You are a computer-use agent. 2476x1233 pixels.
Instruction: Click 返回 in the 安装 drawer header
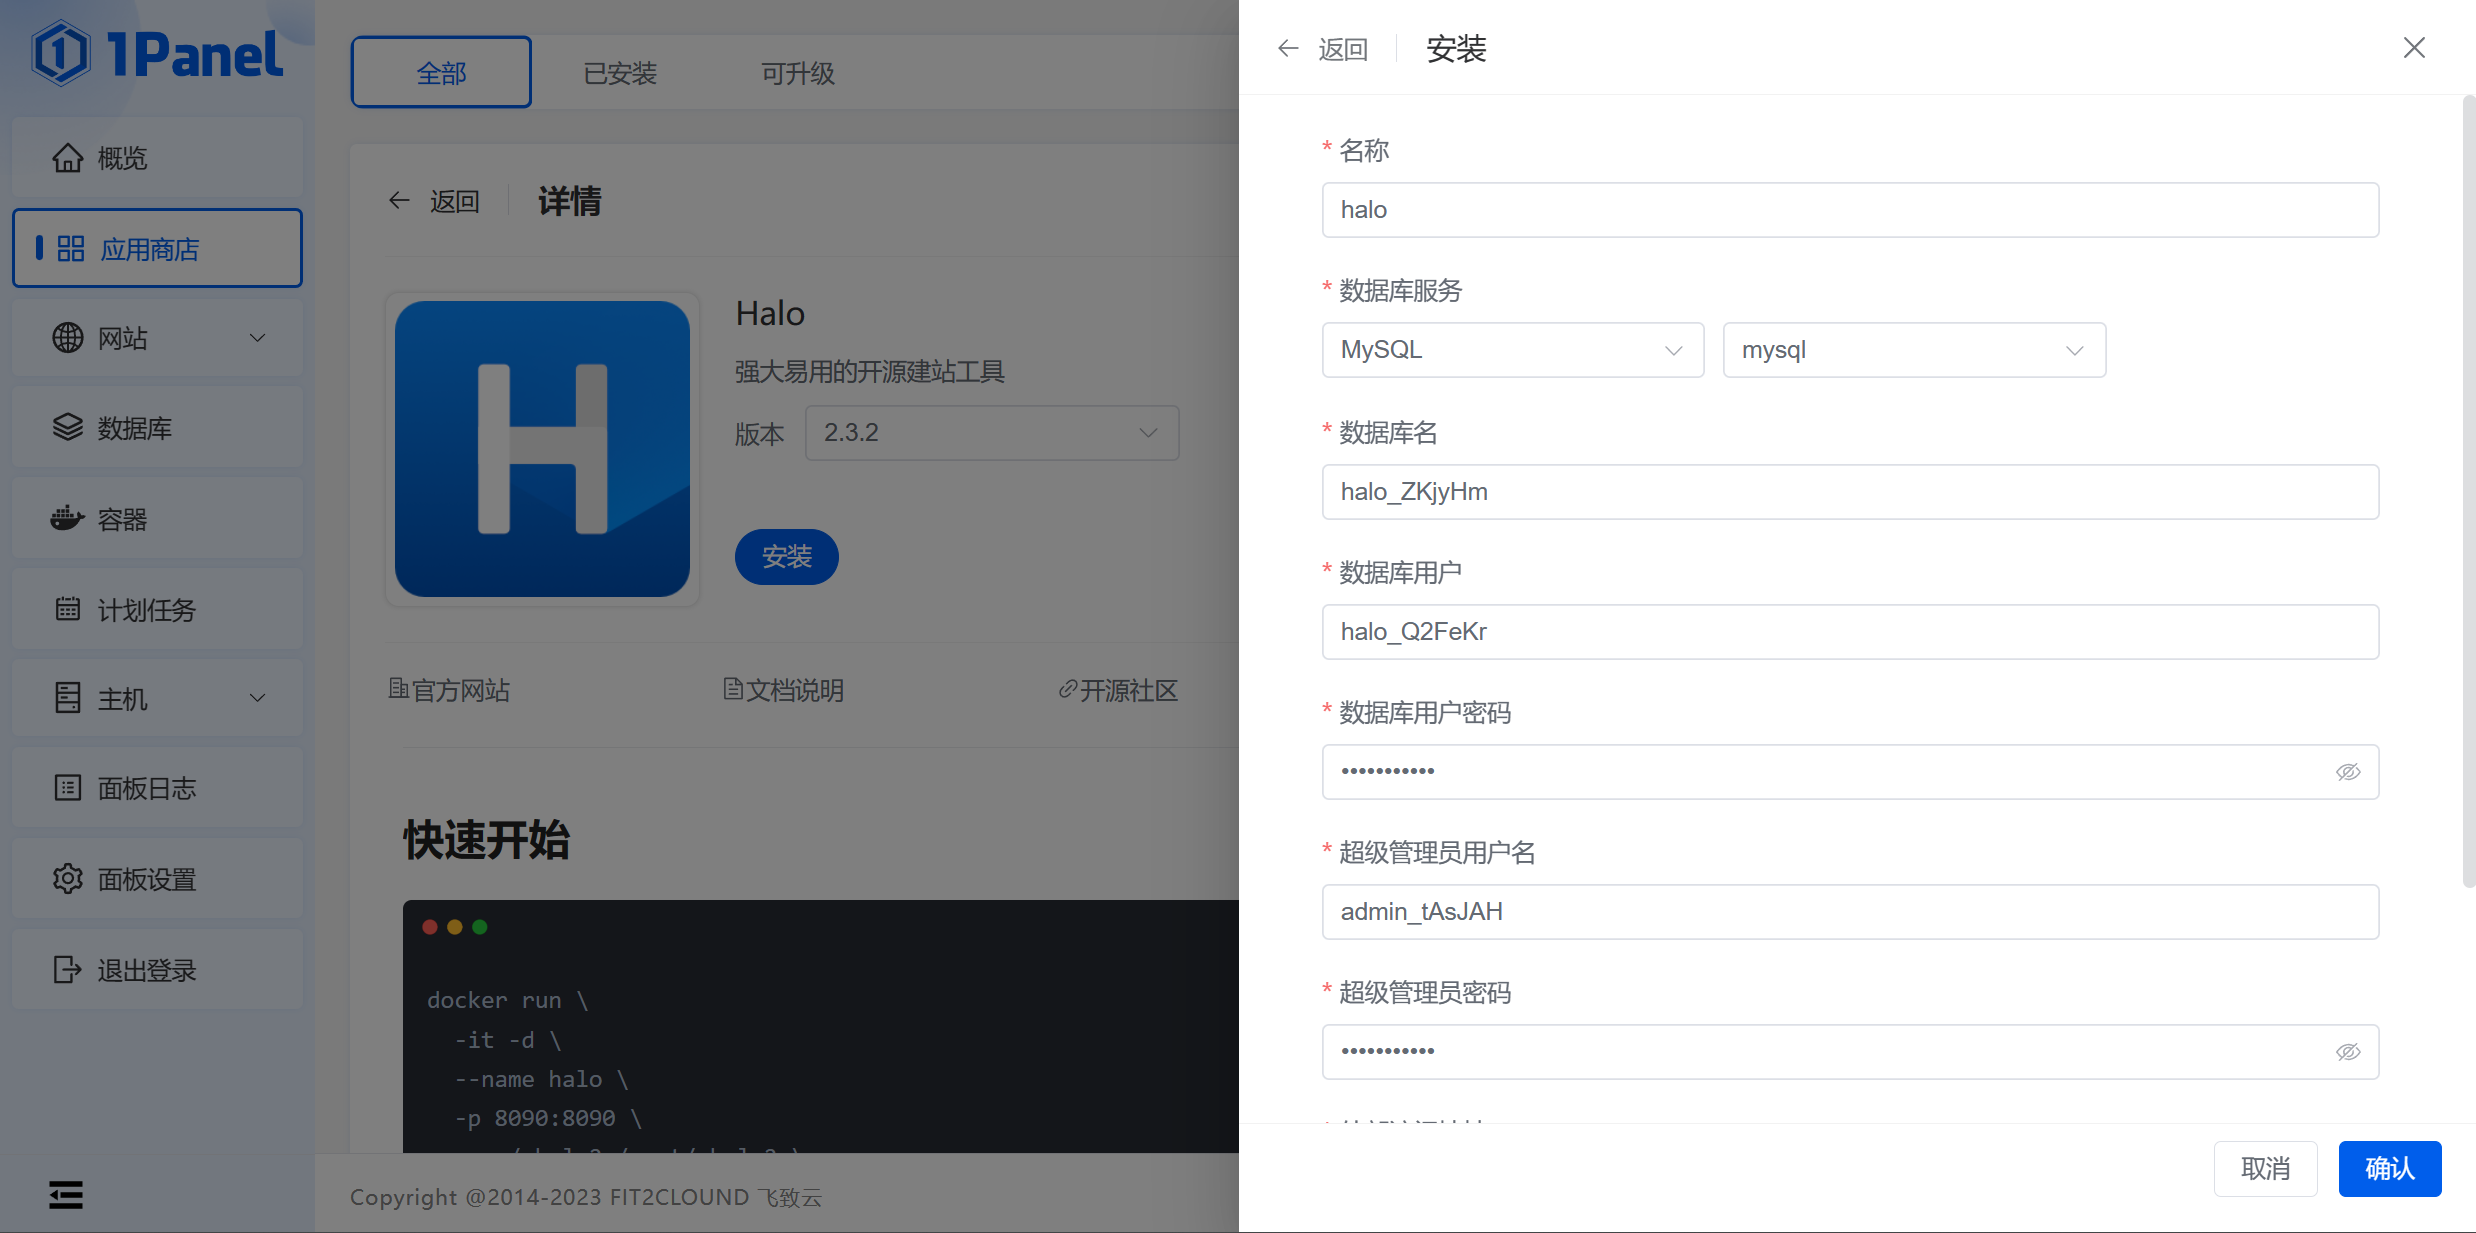tap(1343, 49)
